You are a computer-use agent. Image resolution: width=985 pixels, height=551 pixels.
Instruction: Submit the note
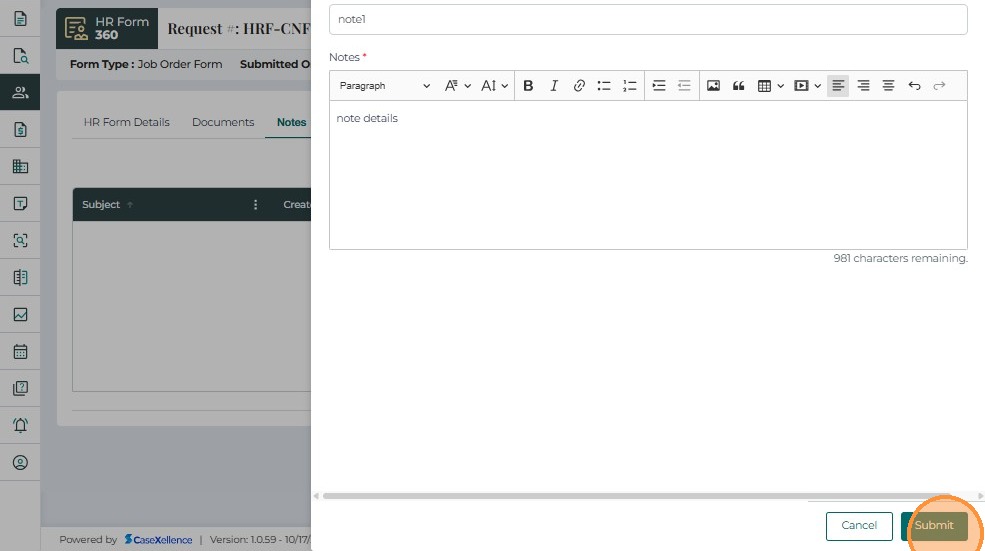click(x=934, y=526)
